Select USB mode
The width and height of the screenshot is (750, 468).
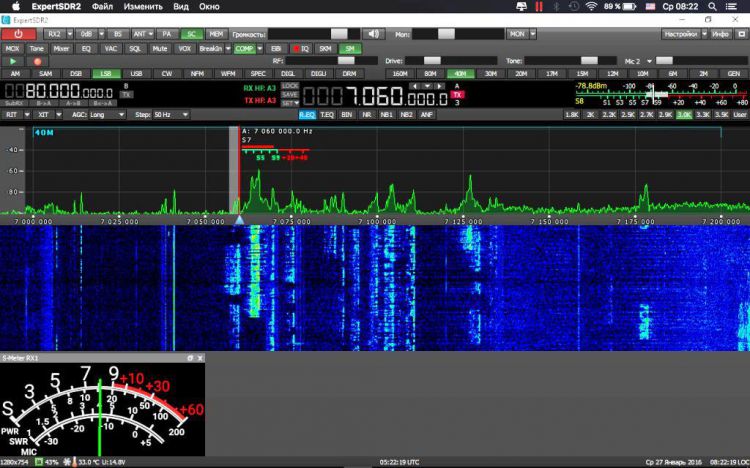[x=136, y=74]
